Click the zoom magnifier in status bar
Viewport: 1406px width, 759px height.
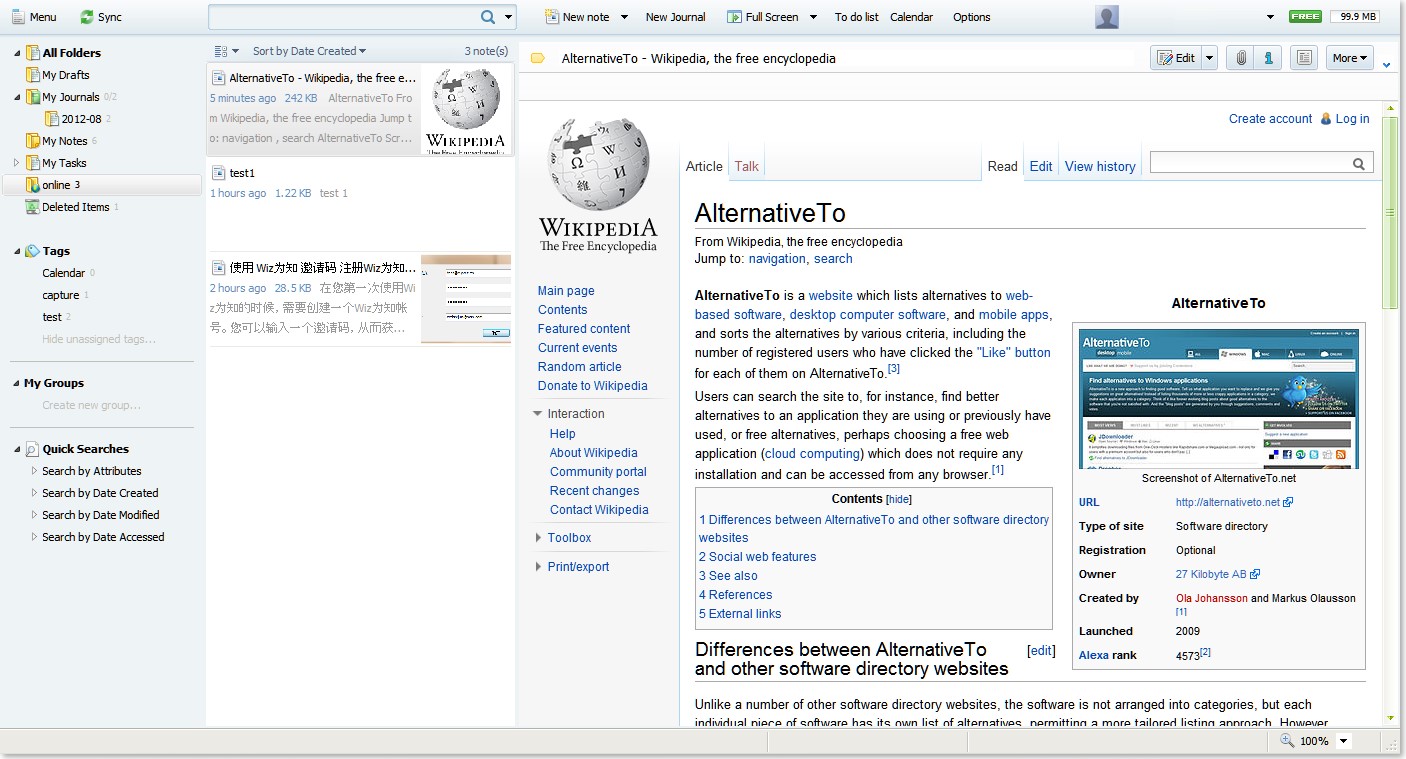[x=1287, y=741]
